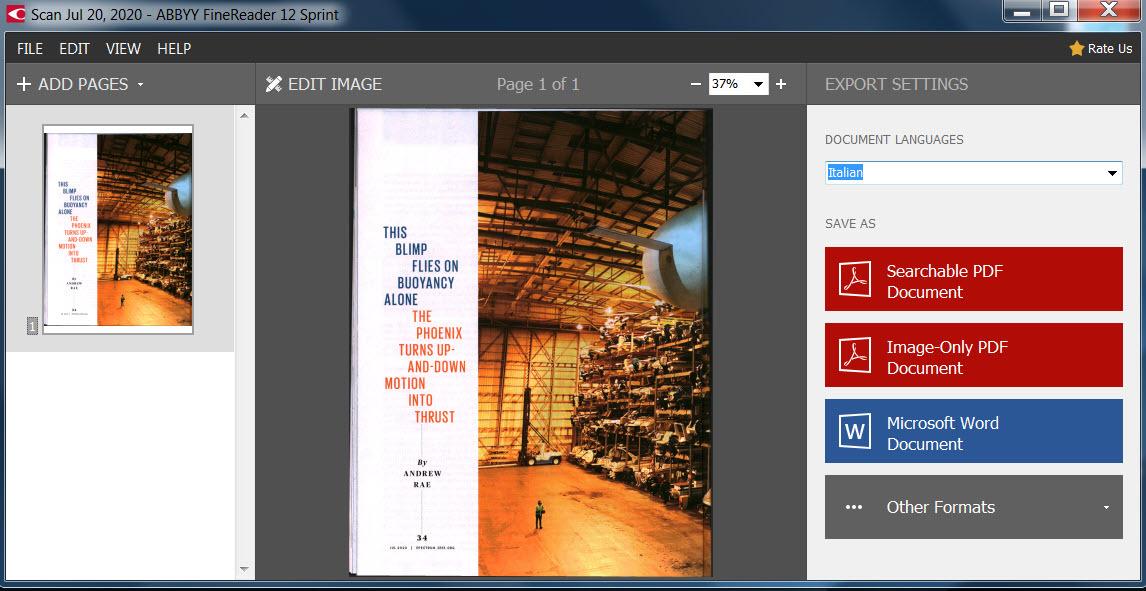Click the EDIT IMAGE button label
Viewport: 1146px width, 591px height.
[x=335, y=84]
